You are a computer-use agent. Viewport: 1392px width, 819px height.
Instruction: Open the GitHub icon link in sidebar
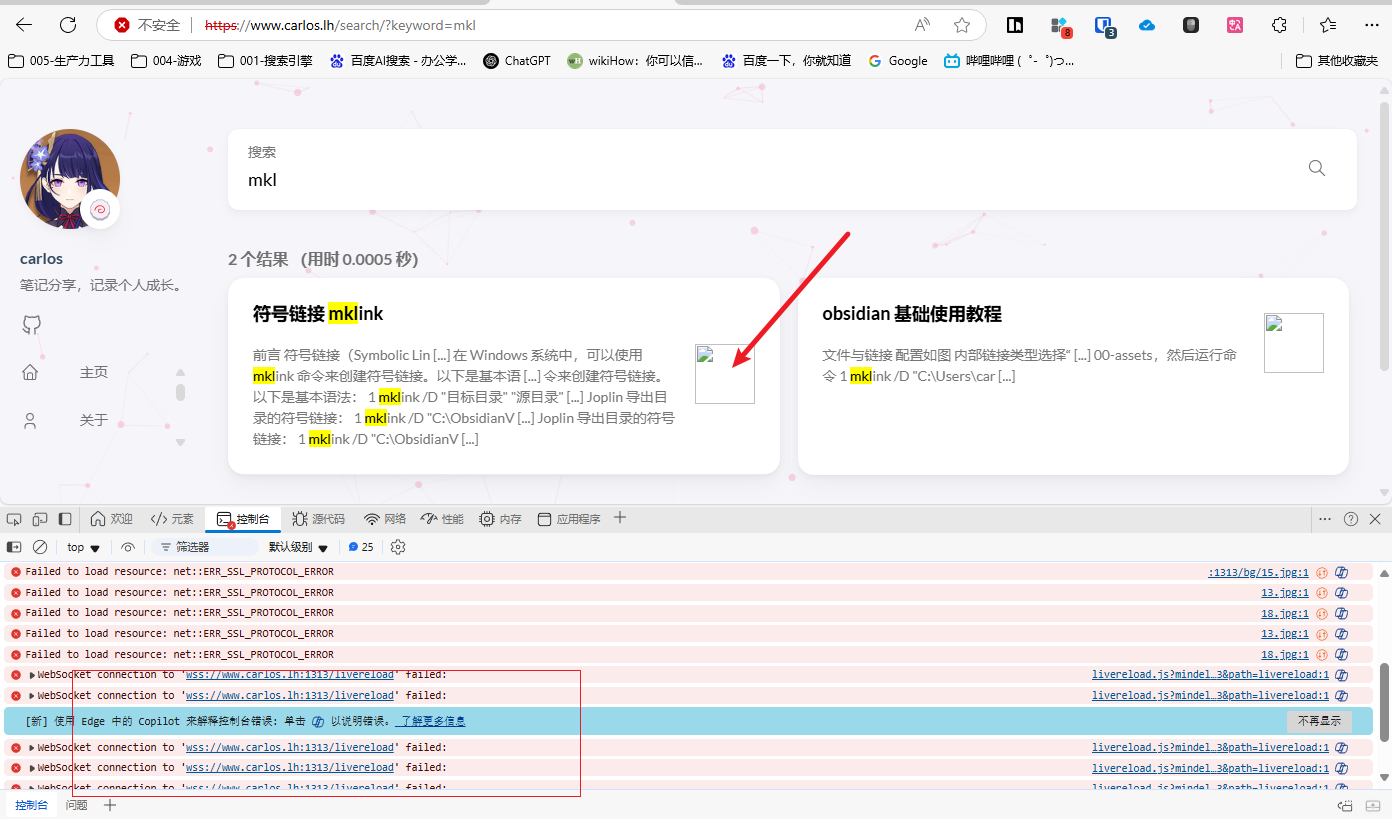coord(31,325)
